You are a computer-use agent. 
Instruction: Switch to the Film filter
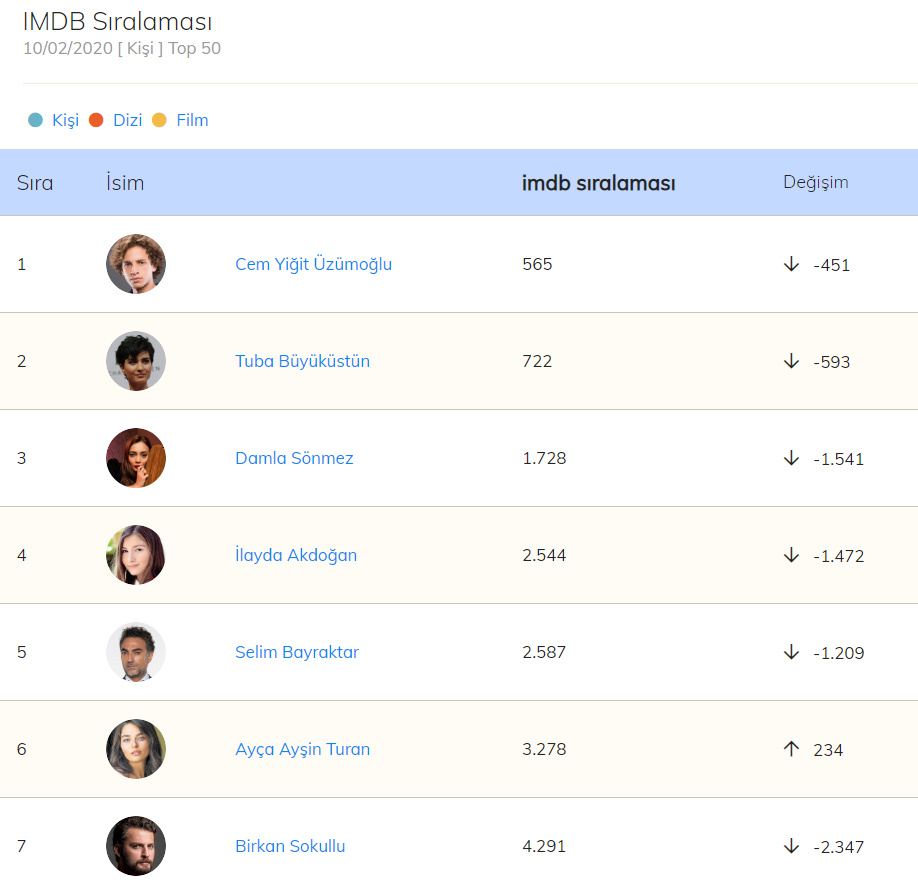click(192, 120)
